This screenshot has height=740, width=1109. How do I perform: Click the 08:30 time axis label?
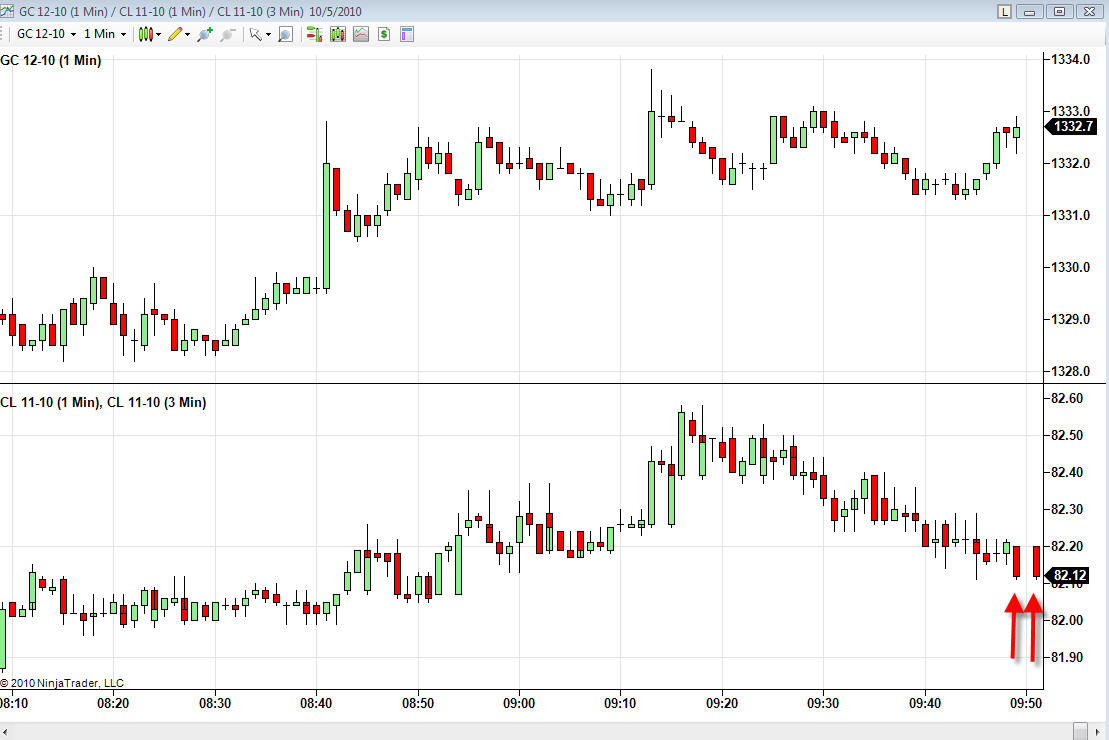pos(215,704)
